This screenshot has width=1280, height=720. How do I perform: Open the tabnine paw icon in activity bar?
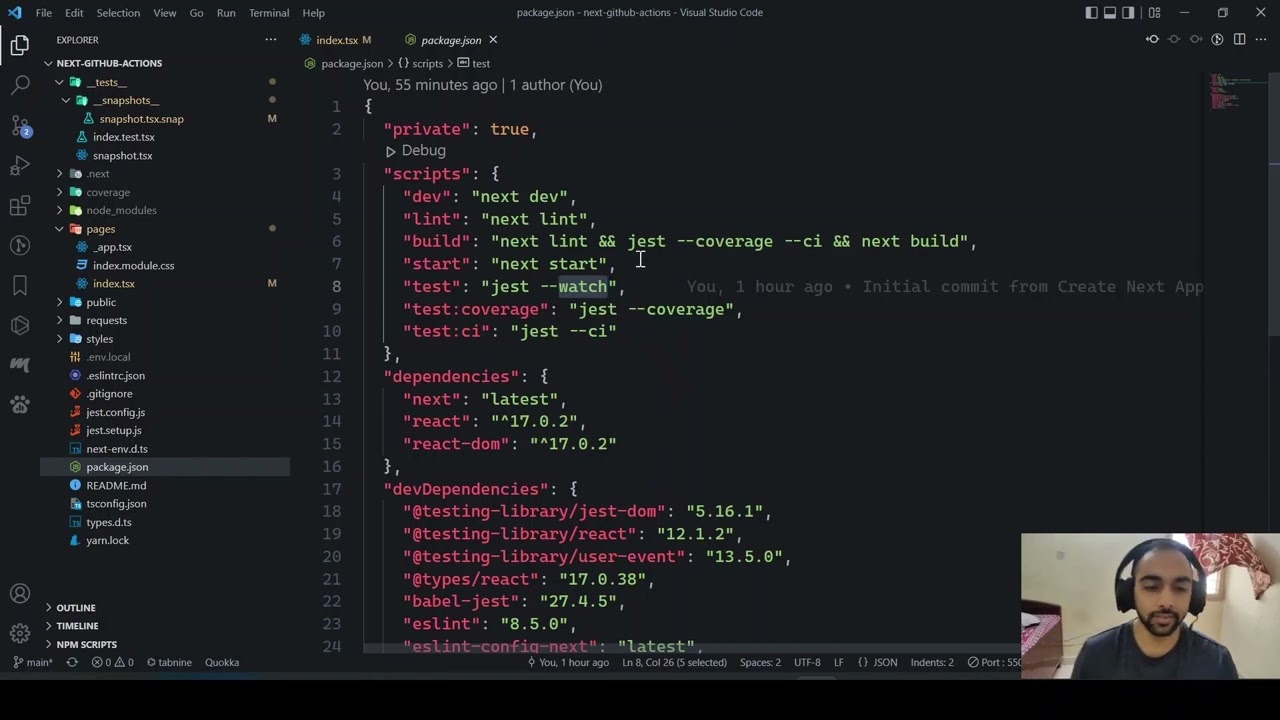pyautogui.click(x=20, y=404)
